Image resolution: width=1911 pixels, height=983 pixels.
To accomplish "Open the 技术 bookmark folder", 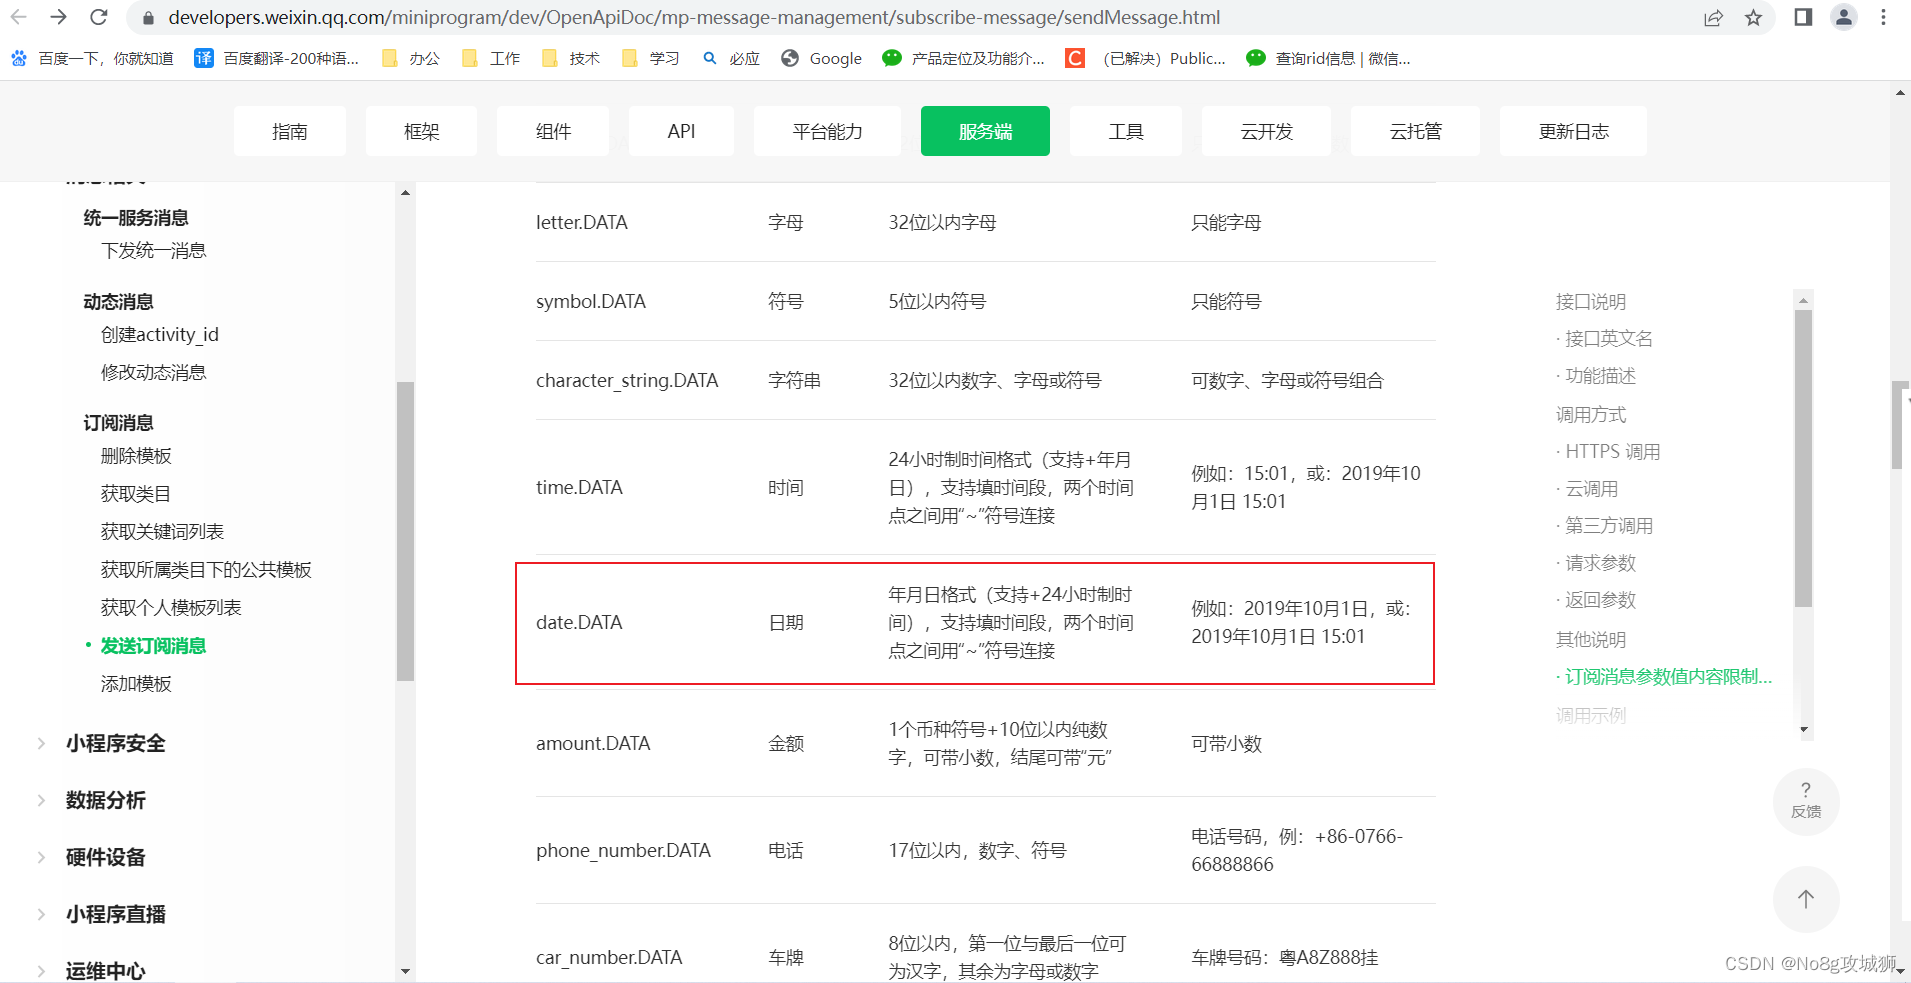I will click(571, 58).
